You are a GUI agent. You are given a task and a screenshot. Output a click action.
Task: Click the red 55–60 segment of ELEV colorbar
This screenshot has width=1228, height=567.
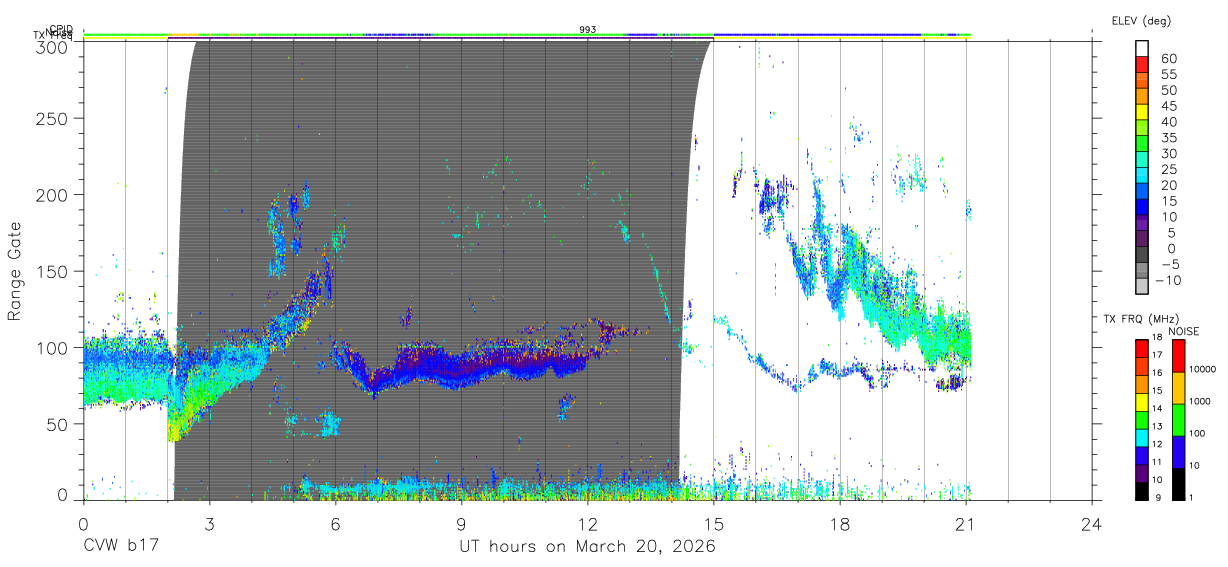pyautogui.click(x=1142, y=63)
